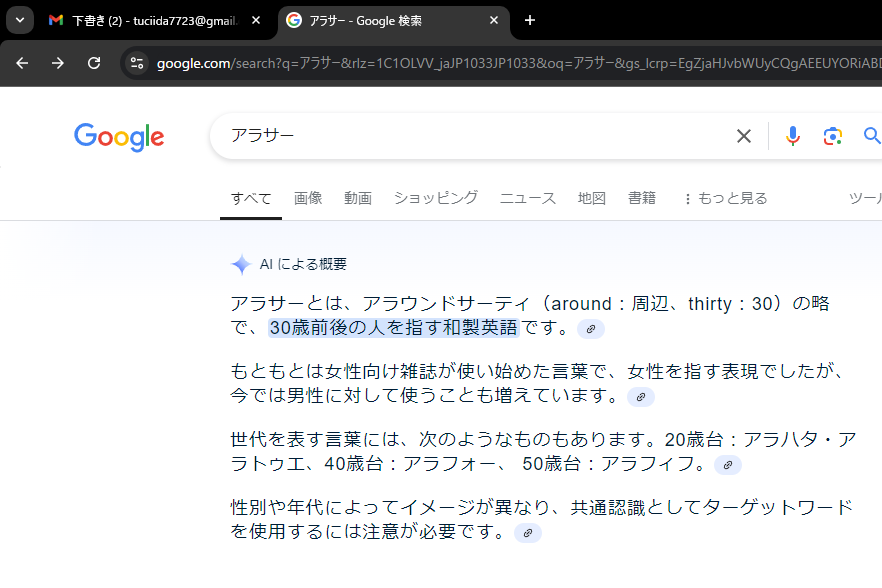Expand もっと見る menu

726,199
